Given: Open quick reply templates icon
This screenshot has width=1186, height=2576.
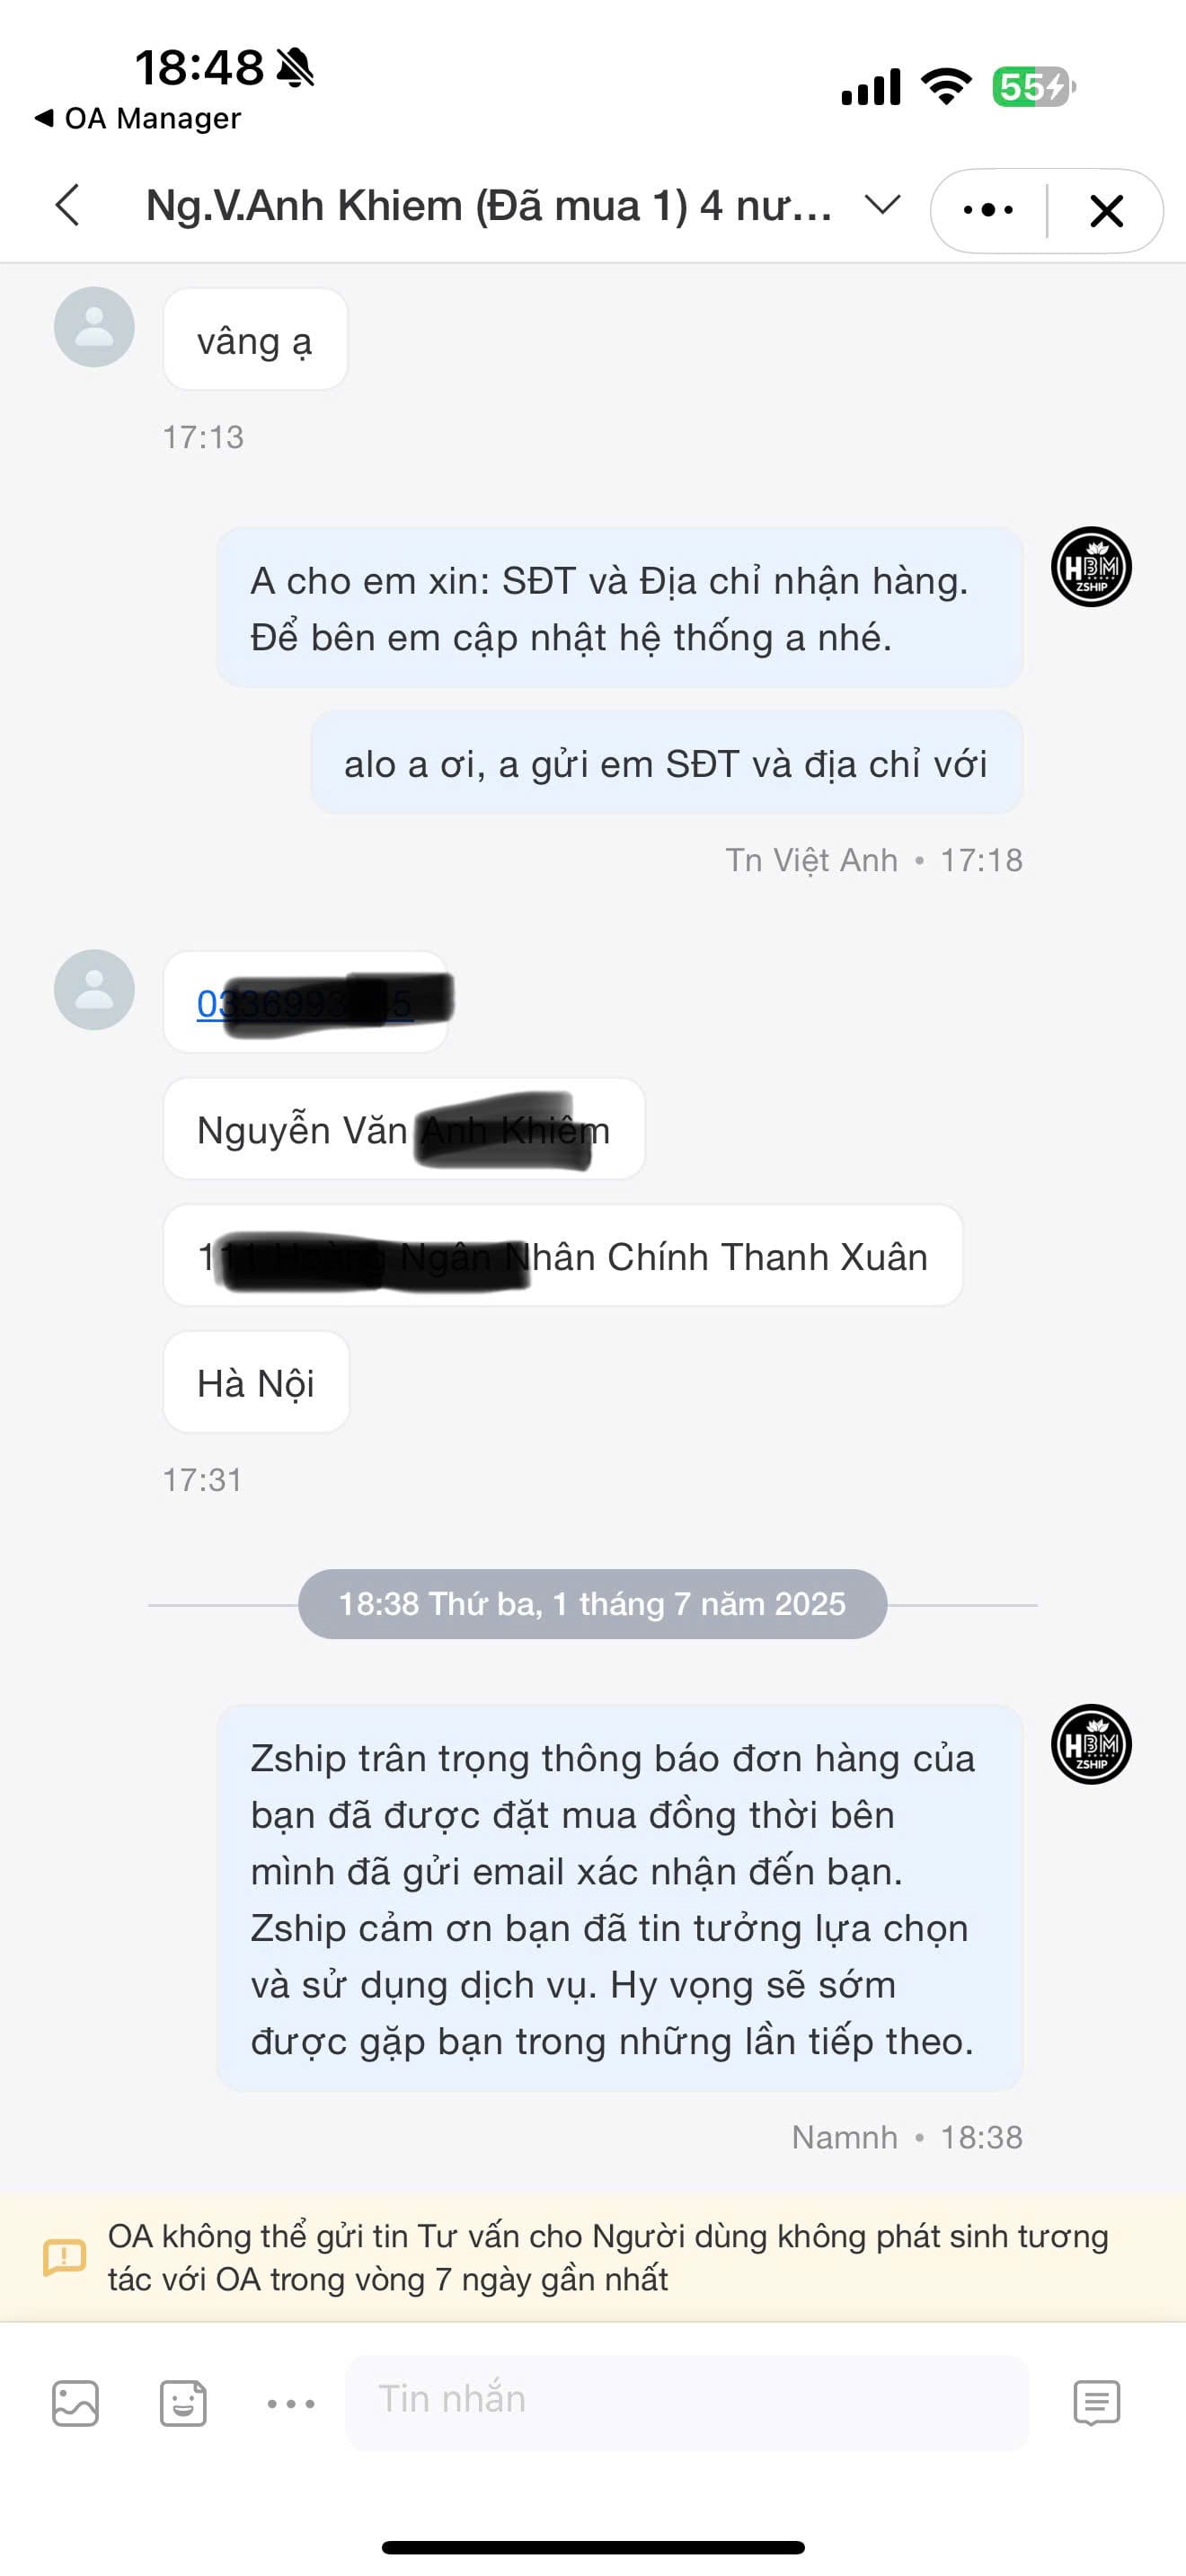Looking at the screenshot, I should (1096, 2402).
